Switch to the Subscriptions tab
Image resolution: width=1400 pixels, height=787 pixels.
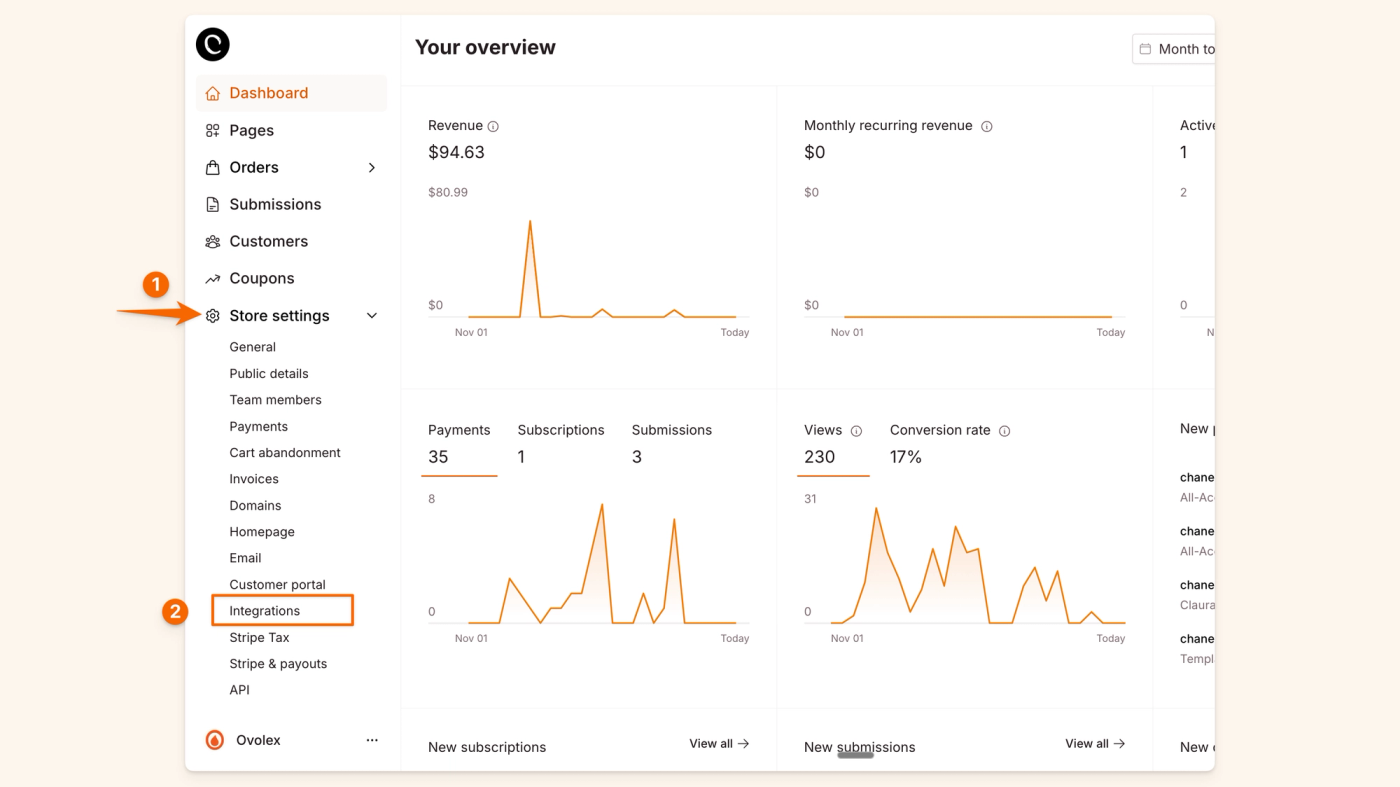pyautogui.click(x=560, y=430)
